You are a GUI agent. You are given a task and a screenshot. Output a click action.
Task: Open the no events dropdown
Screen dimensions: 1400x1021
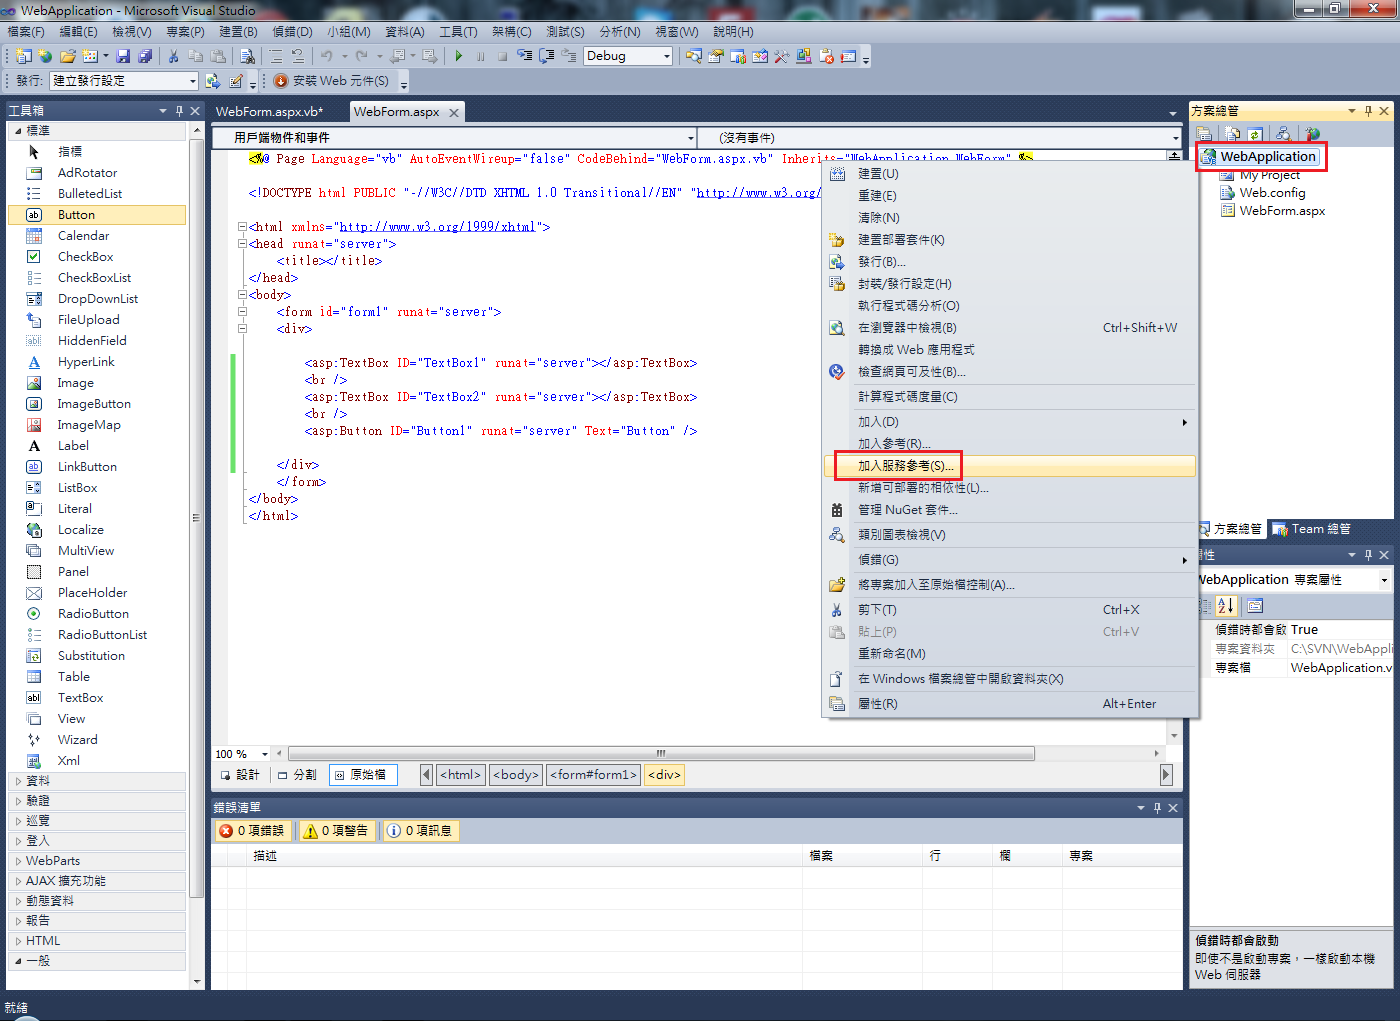[x=1175, y=138]
